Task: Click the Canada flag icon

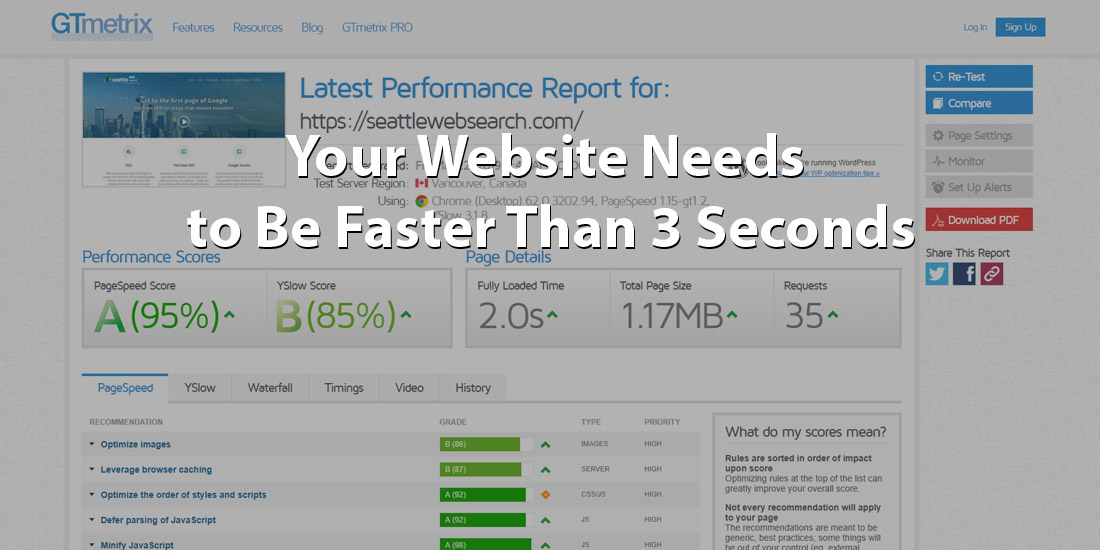Action: click(421, 183)
